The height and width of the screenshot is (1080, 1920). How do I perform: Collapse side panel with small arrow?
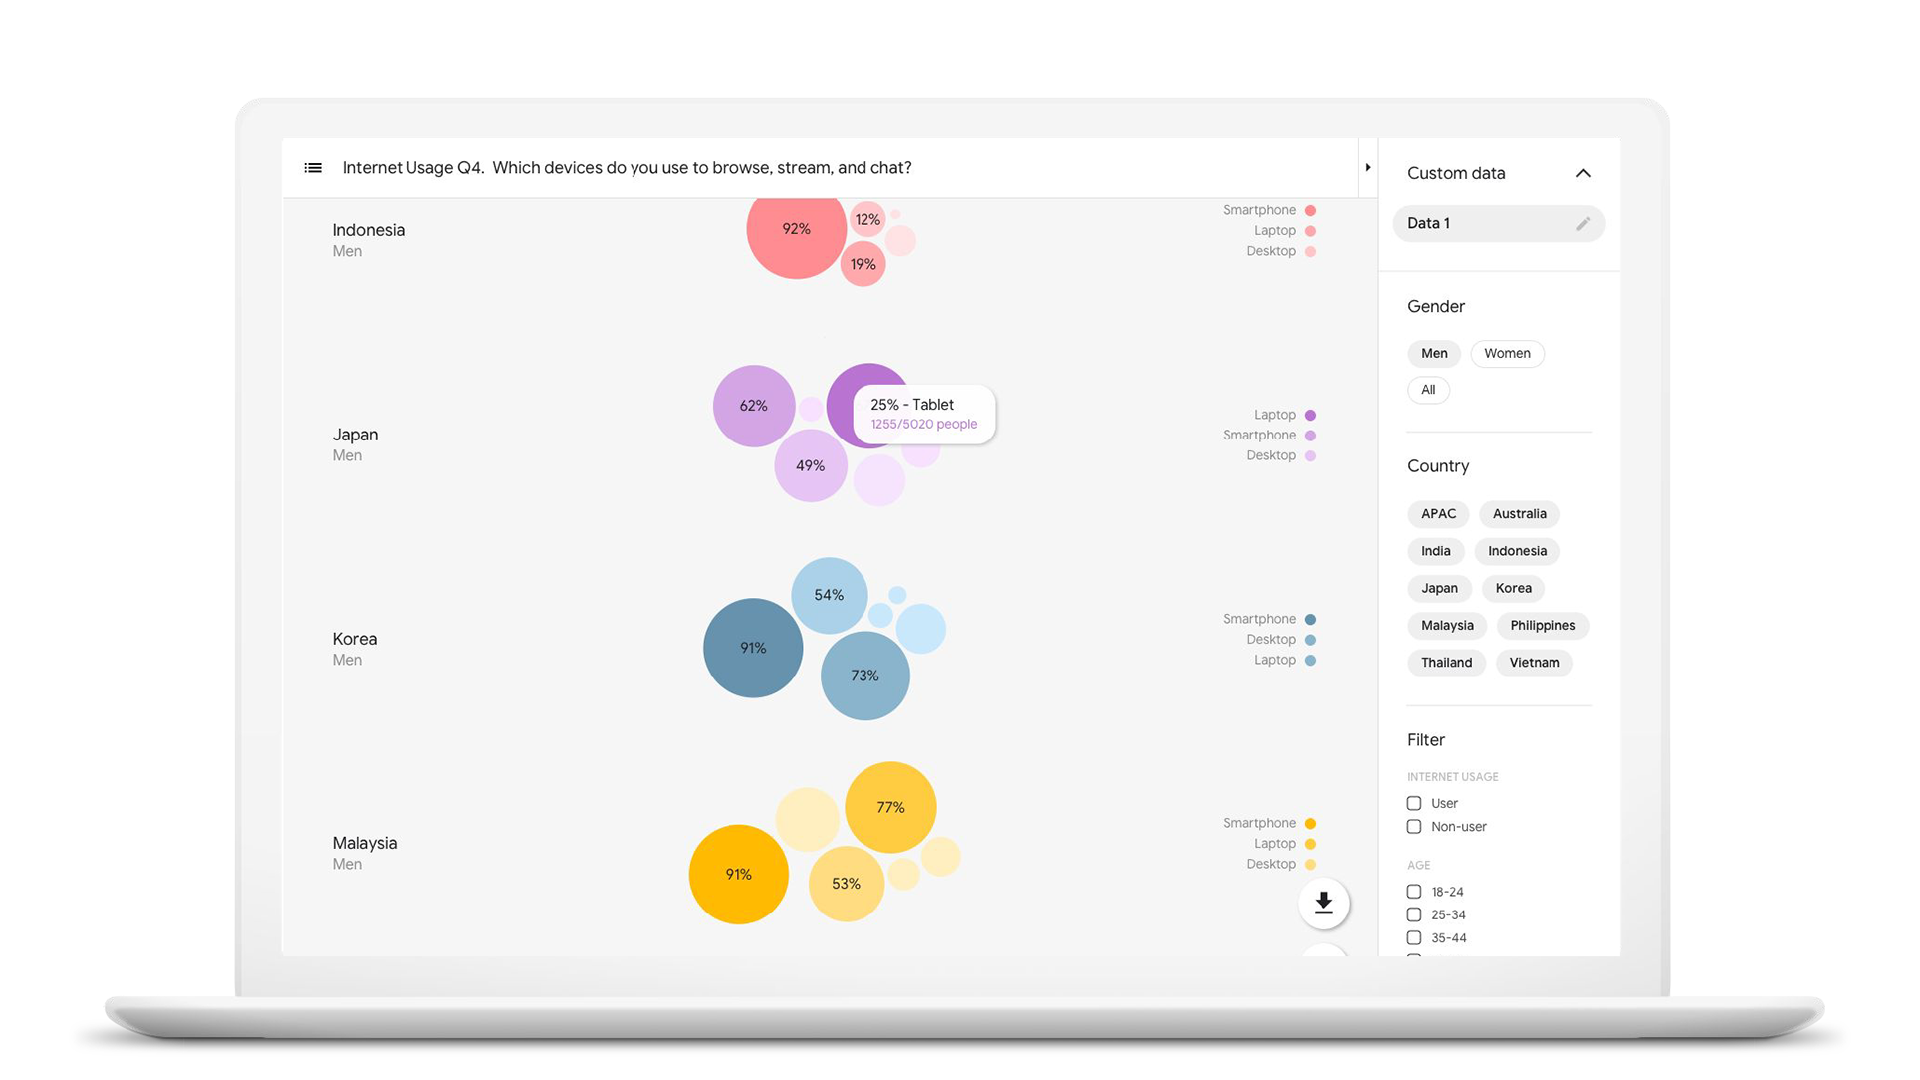pos(1367,168)
